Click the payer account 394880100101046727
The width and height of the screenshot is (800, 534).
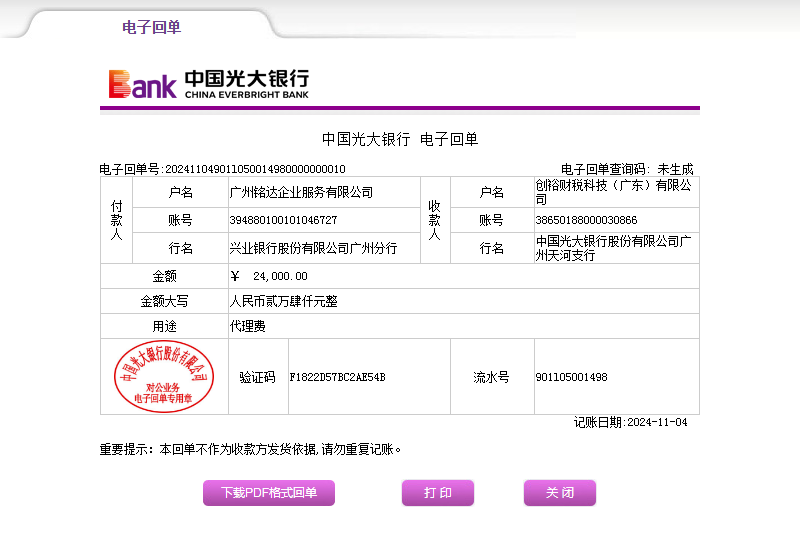[283, 220]
